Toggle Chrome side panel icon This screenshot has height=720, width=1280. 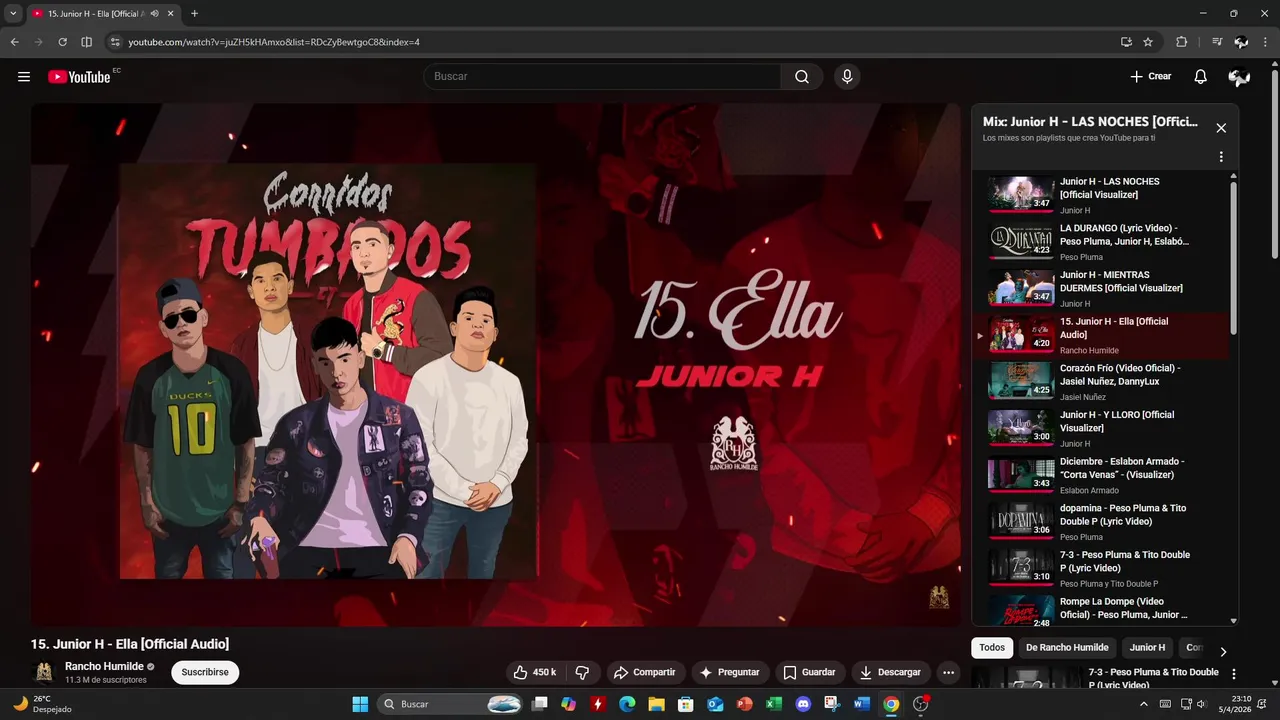[86, 42]
